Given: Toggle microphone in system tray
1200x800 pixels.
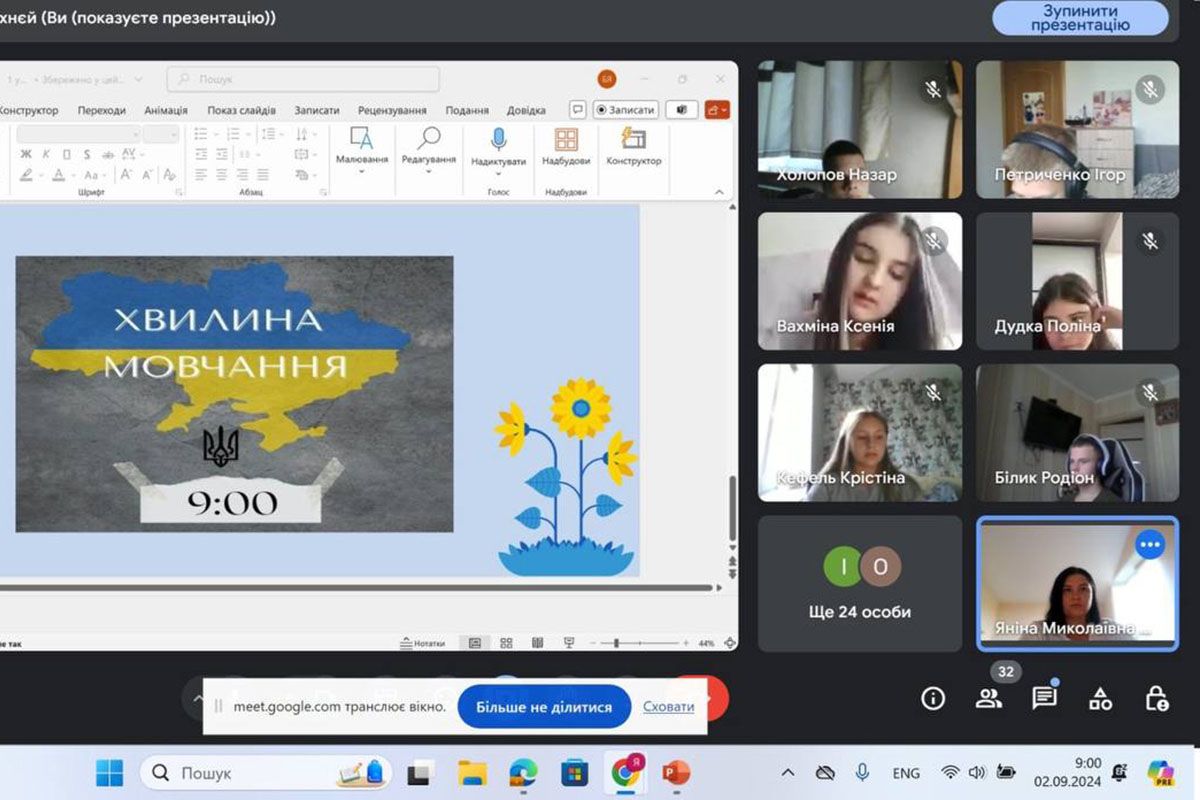Looking at the screenshot, I should click(862, 772).
